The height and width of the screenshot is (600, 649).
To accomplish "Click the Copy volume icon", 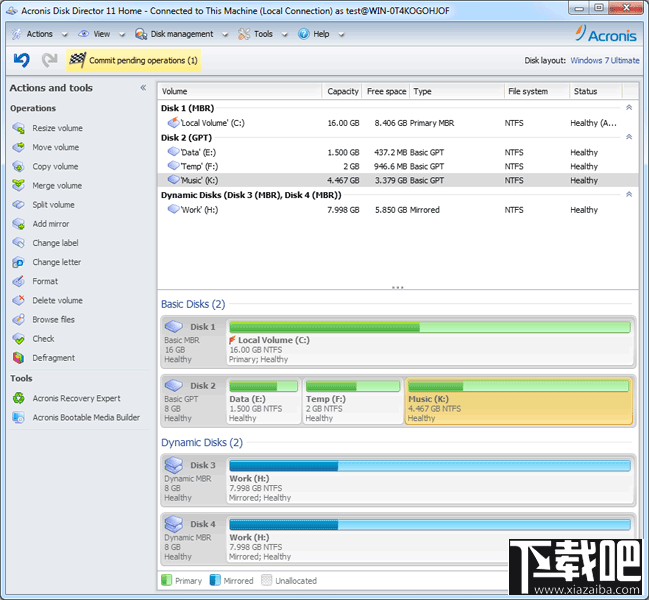I will coord(19,166).
